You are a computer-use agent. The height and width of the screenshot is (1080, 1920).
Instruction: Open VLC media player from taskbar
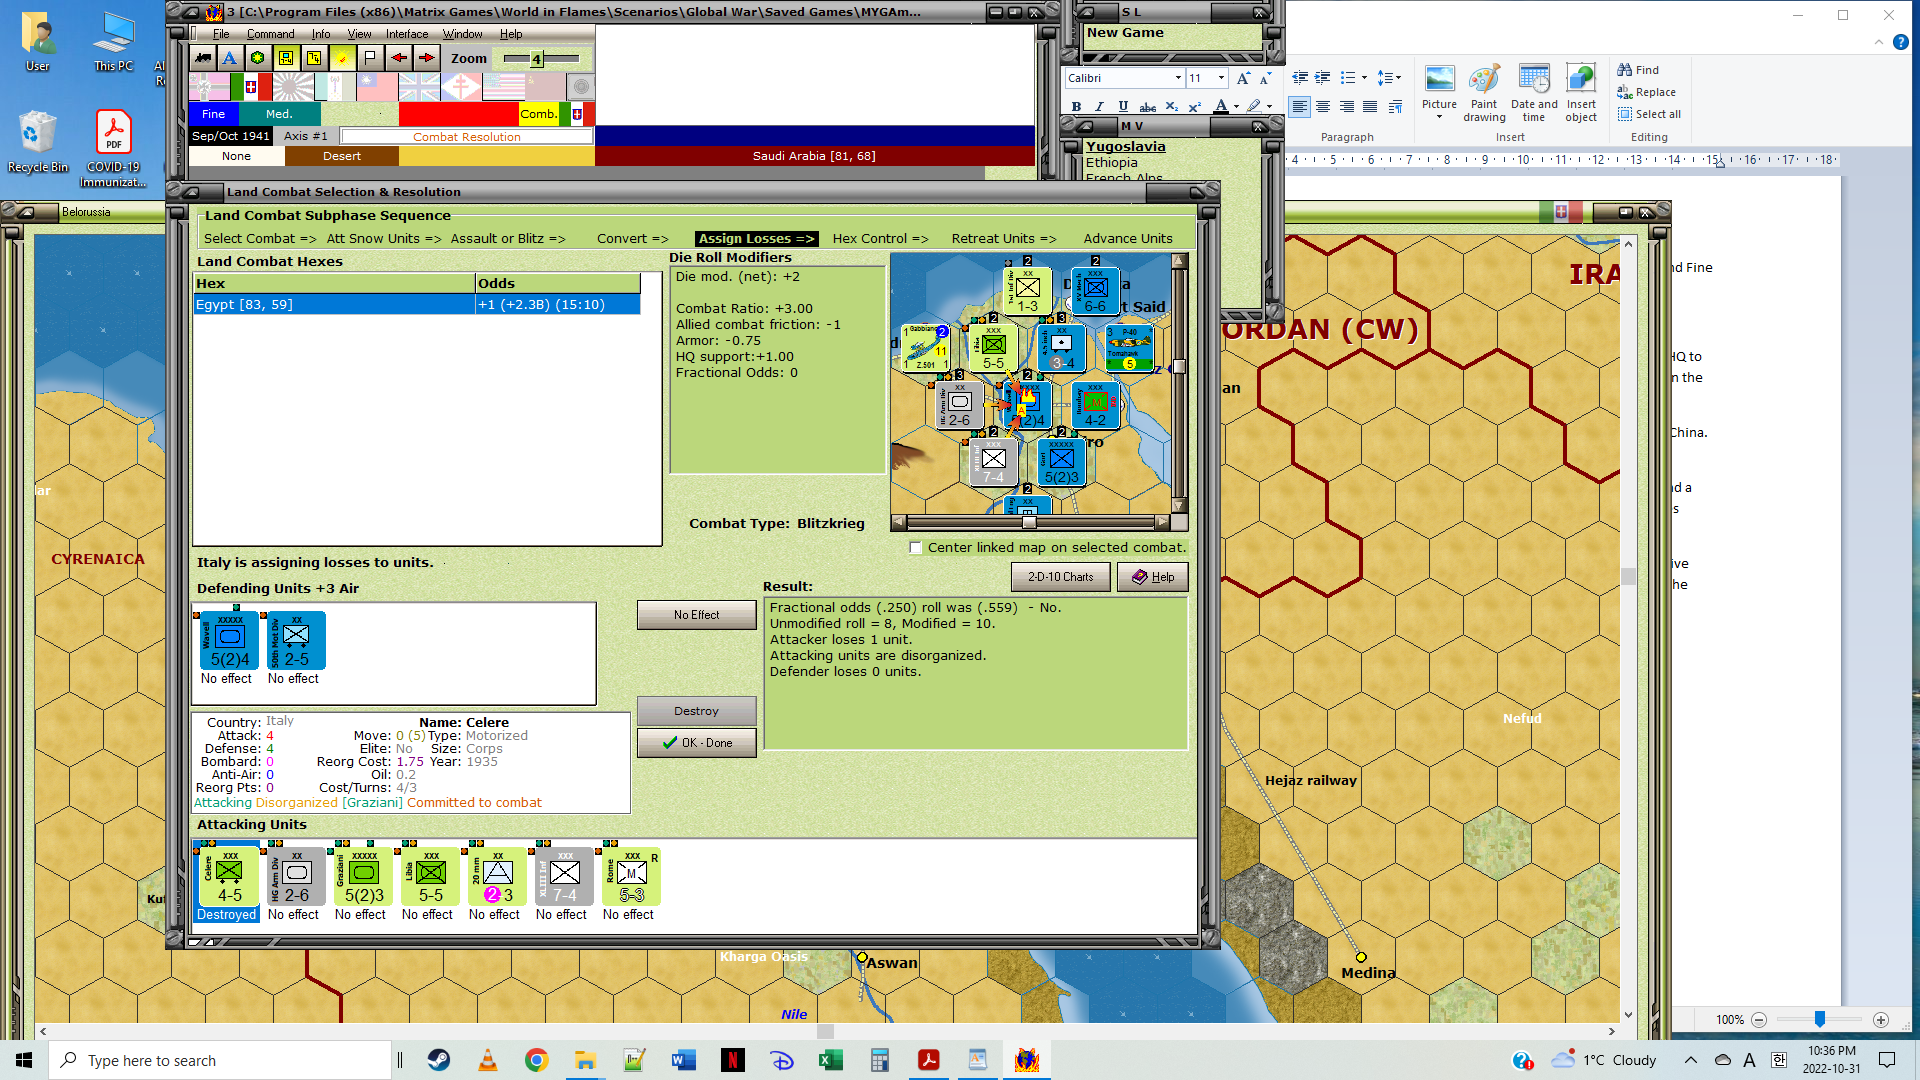[x=488, y=1060]
